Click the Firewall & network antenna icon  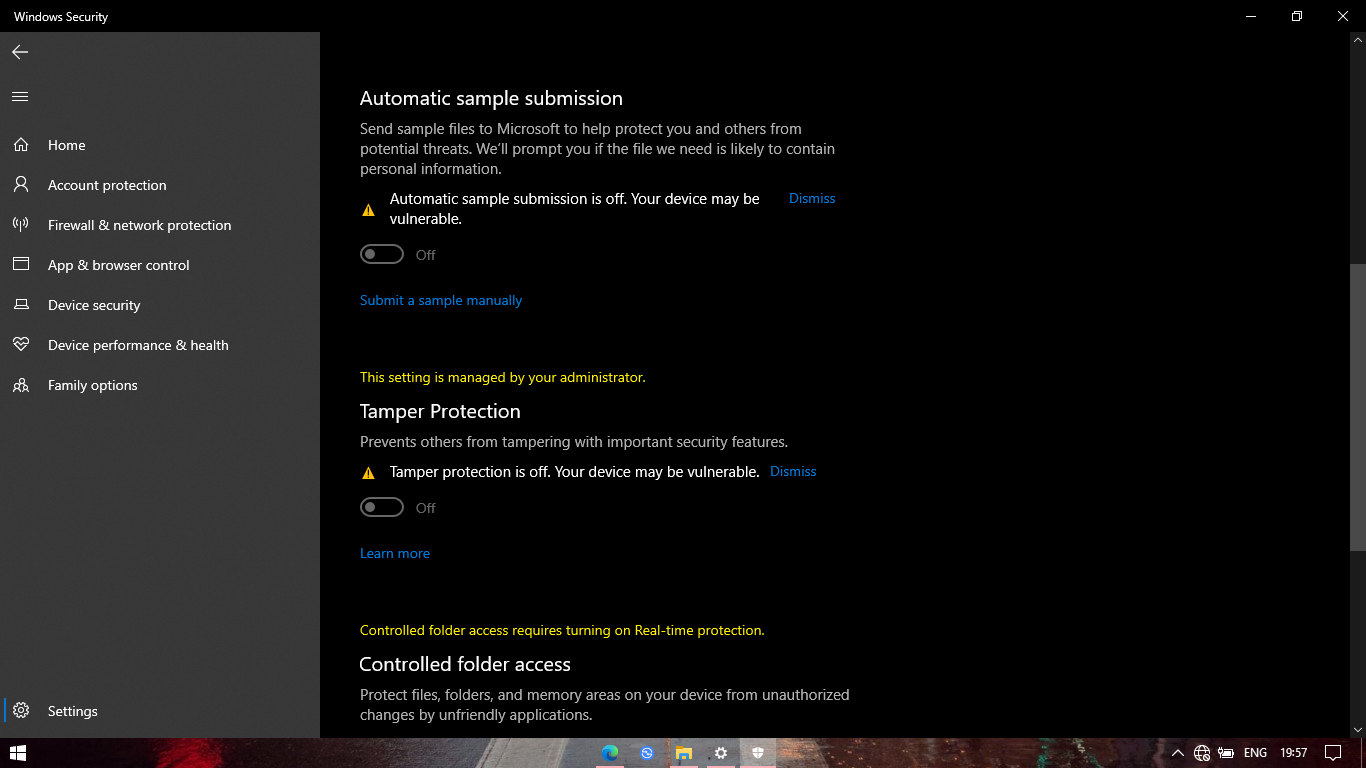click(x=21, y=225)
